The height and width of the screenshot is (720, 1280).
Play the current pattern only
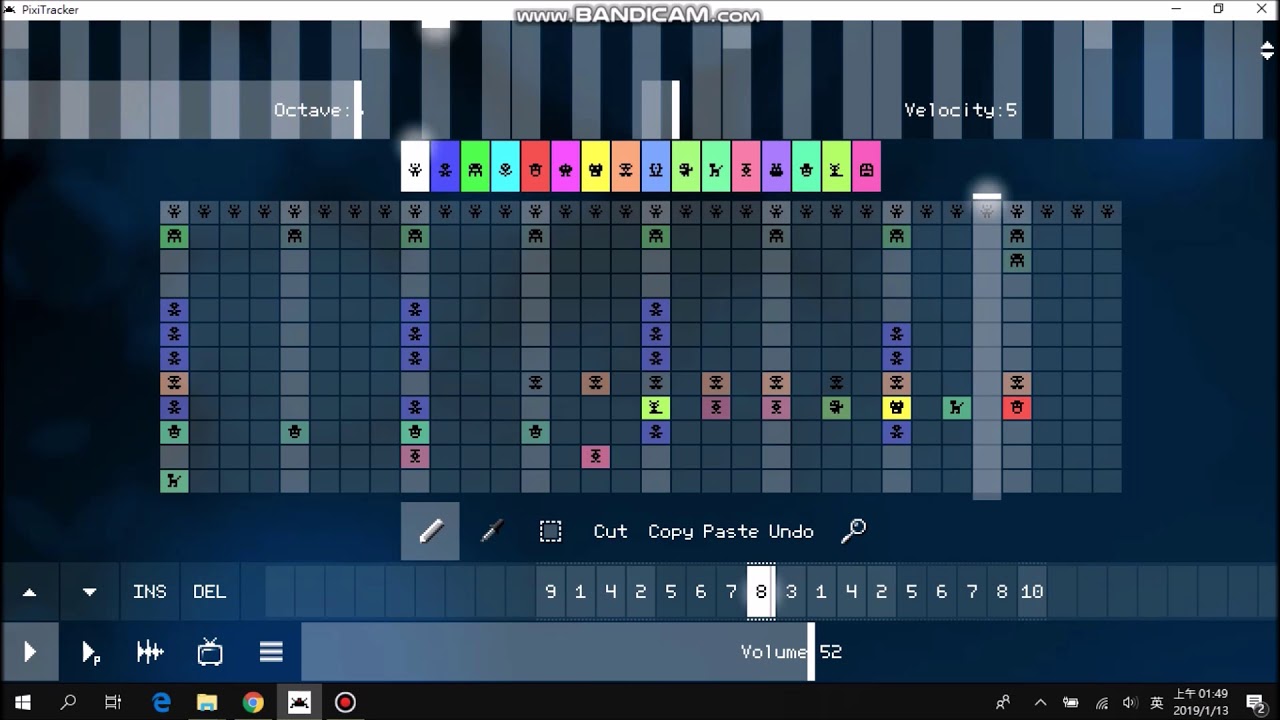point(90,652)
